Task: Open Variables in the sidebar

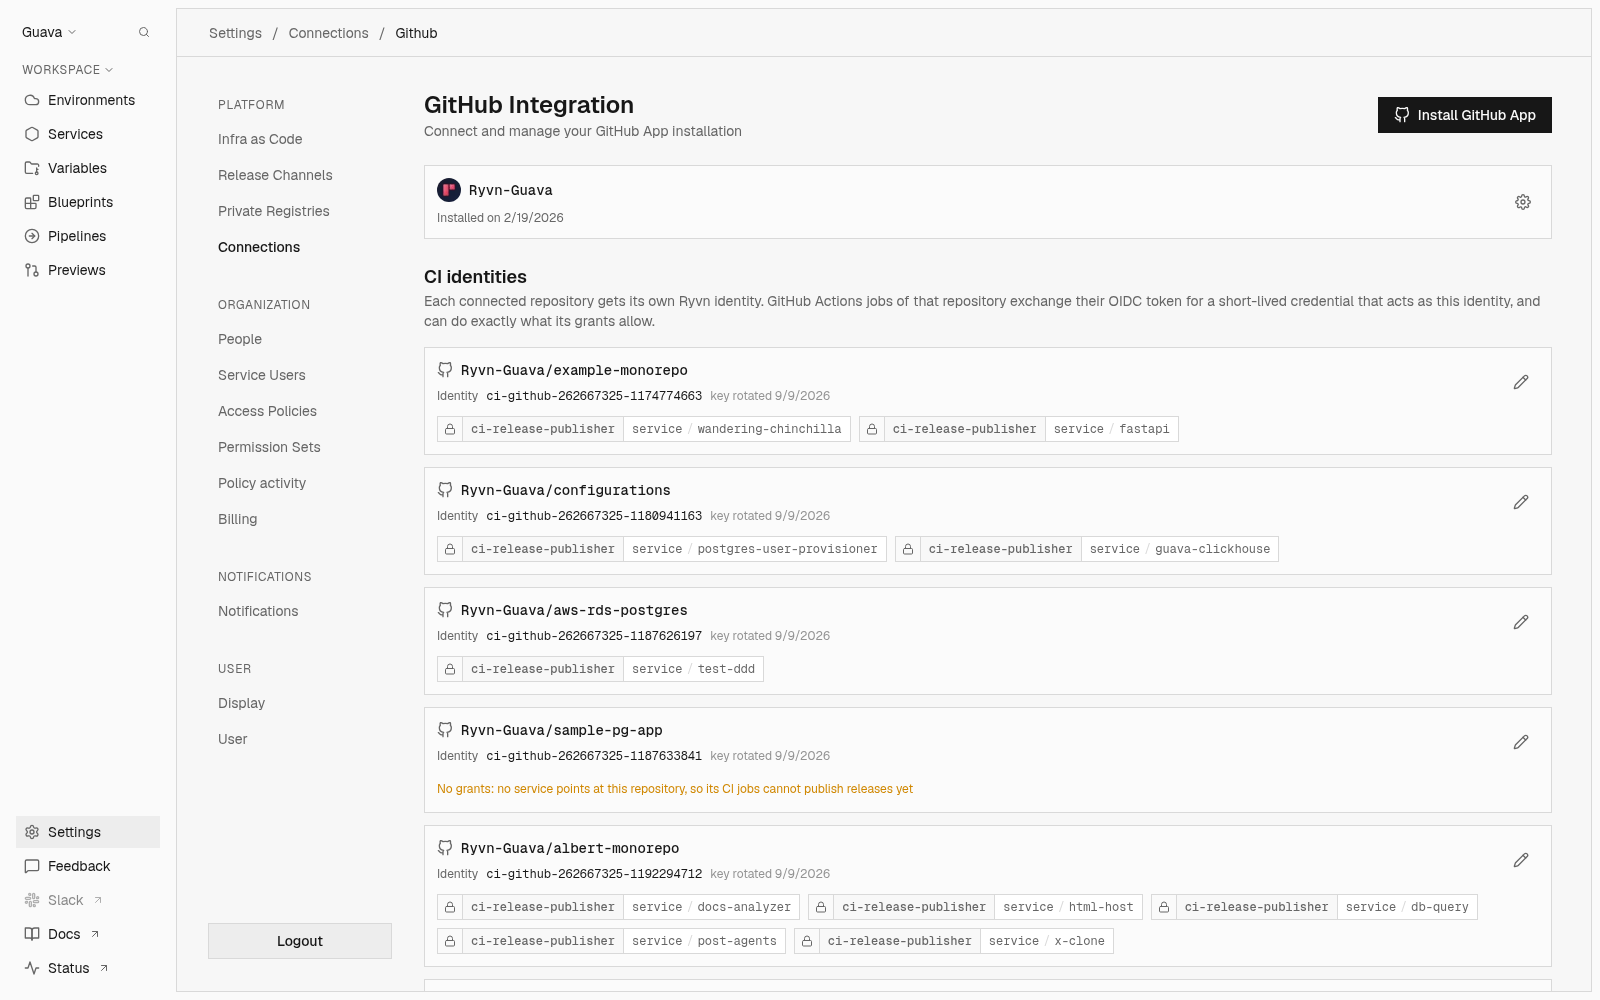Action: (x=88, y=168)
